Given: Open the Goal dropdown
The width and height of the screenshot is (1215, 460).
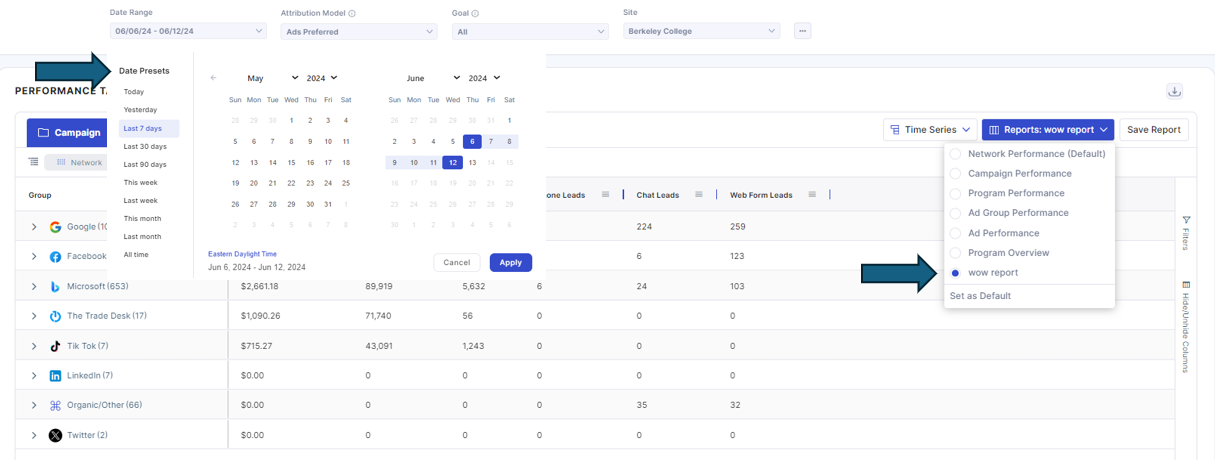Looking at the screenshot, I should tap(530, 31).
